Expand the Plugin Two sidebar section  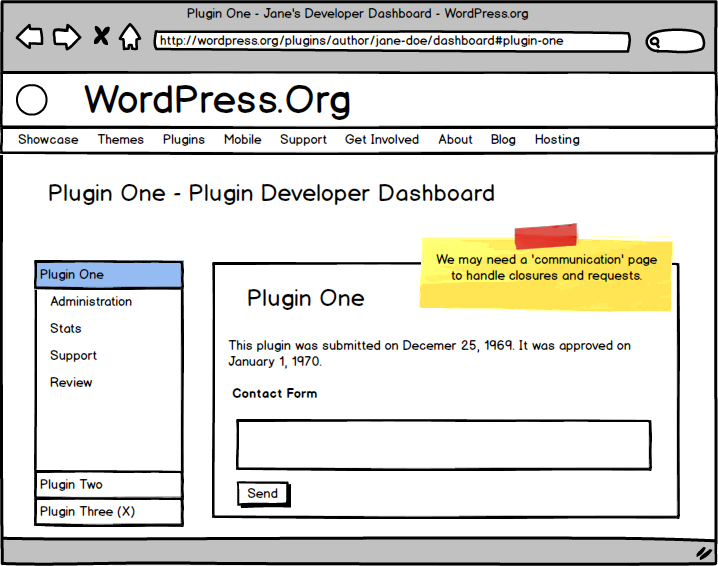109,485
